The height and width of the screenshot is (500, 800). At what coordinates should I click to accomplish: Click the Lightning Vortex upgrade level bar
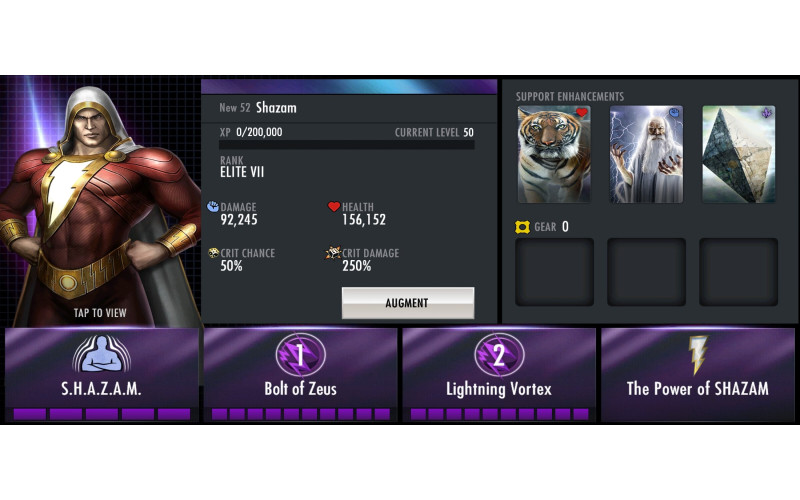click(499, 414)
